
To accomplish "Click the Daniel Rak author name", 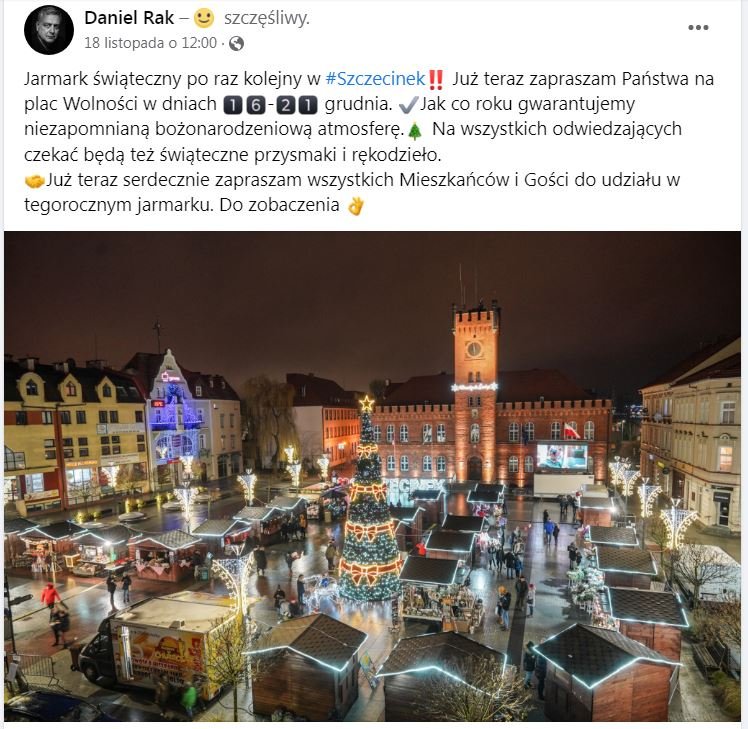I will (x=129, y=18).
